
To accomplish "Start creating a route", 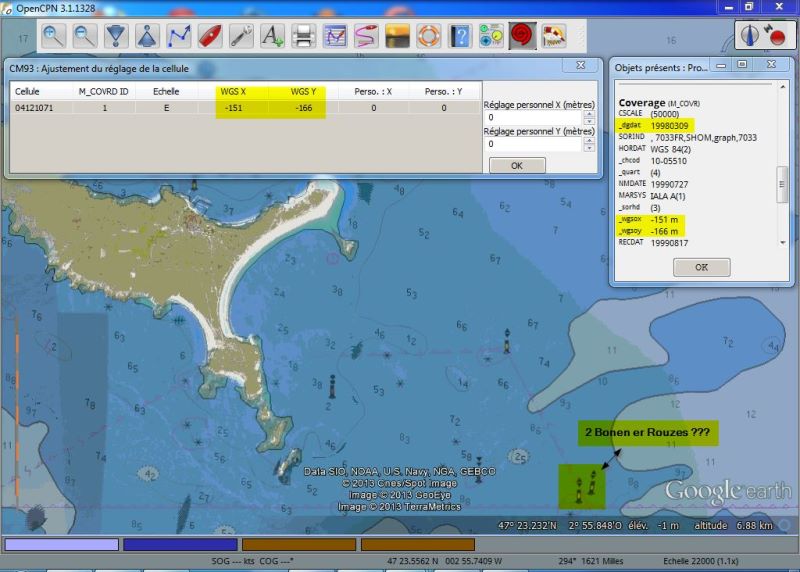I will click(179, 36).
